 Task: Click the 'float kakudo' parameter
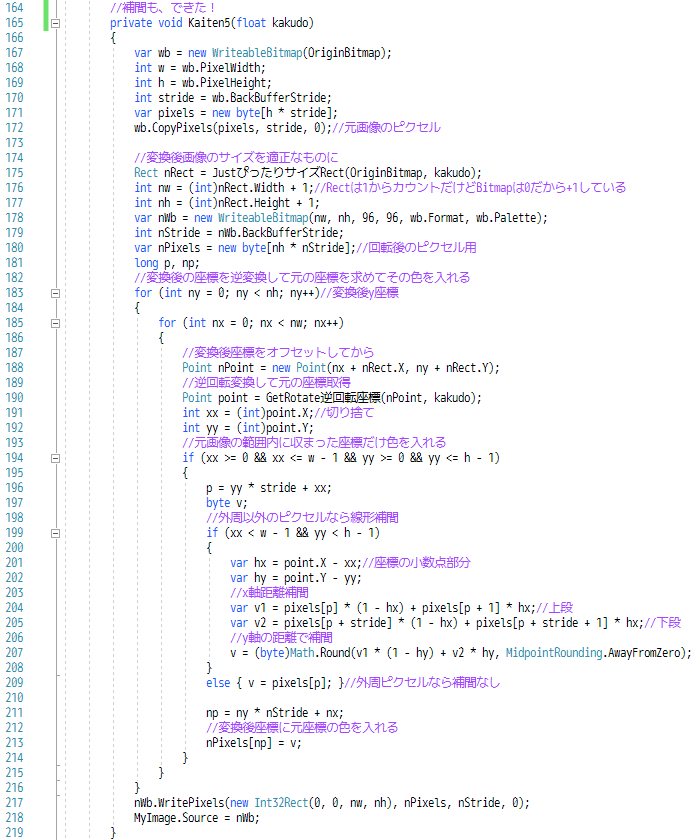pyautogui.click(x=273, y=23)
